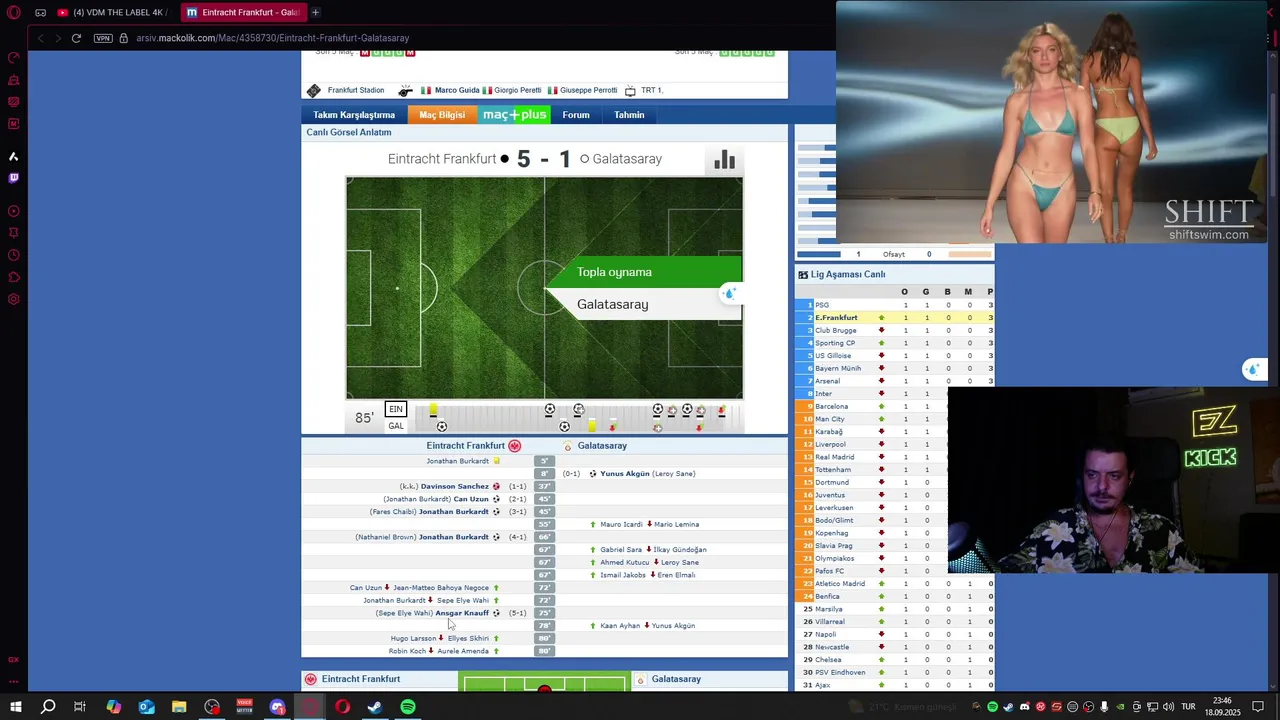The height and width of the screenshot is (720, 1280).
Task: Open Task View on taskbar
Action: [80, 707]
